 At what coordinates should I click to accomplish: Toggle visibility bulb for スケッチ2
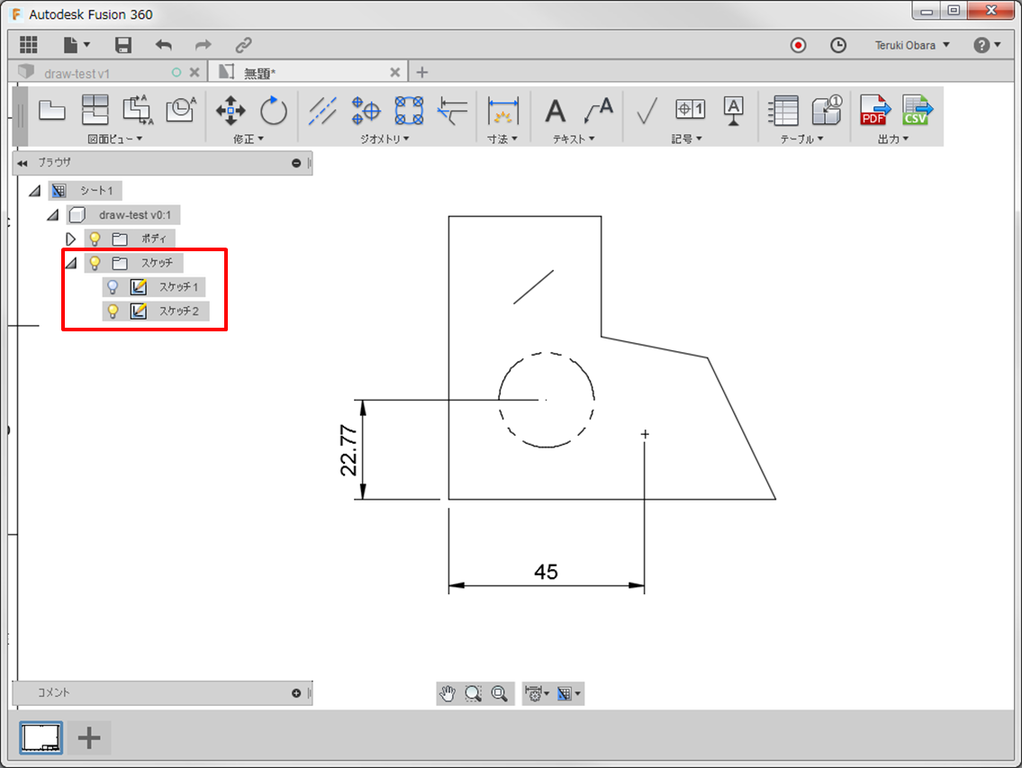(113, 311)
